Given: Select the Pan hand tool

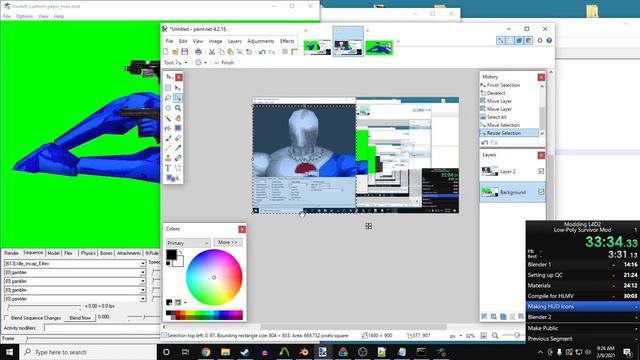Looking at the screenshot, I should 178,118.
